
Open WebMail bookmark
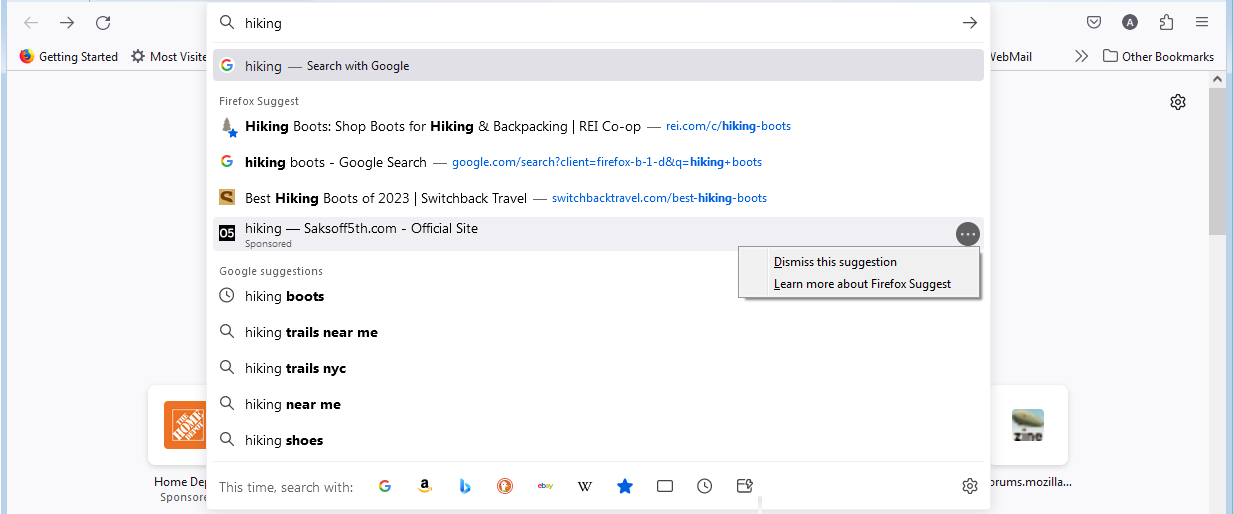[1010, 57]
